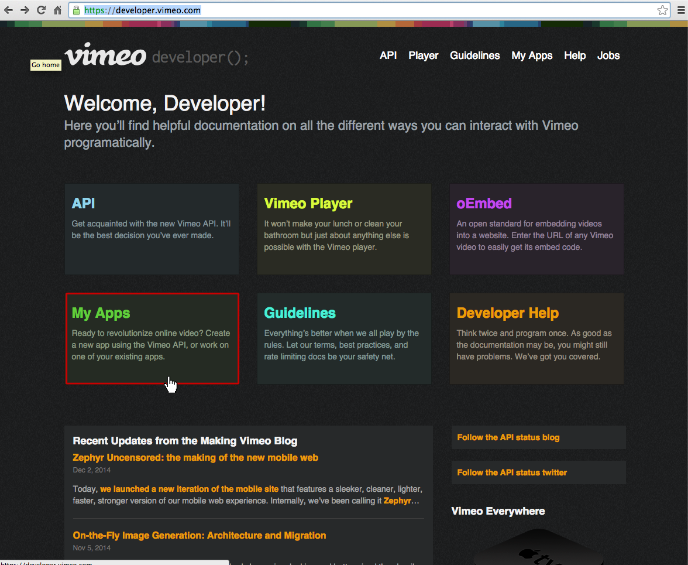The width and height of the screenshot is (688, 565).
Task: Open the oEmbed card
Action: point(537,229)
